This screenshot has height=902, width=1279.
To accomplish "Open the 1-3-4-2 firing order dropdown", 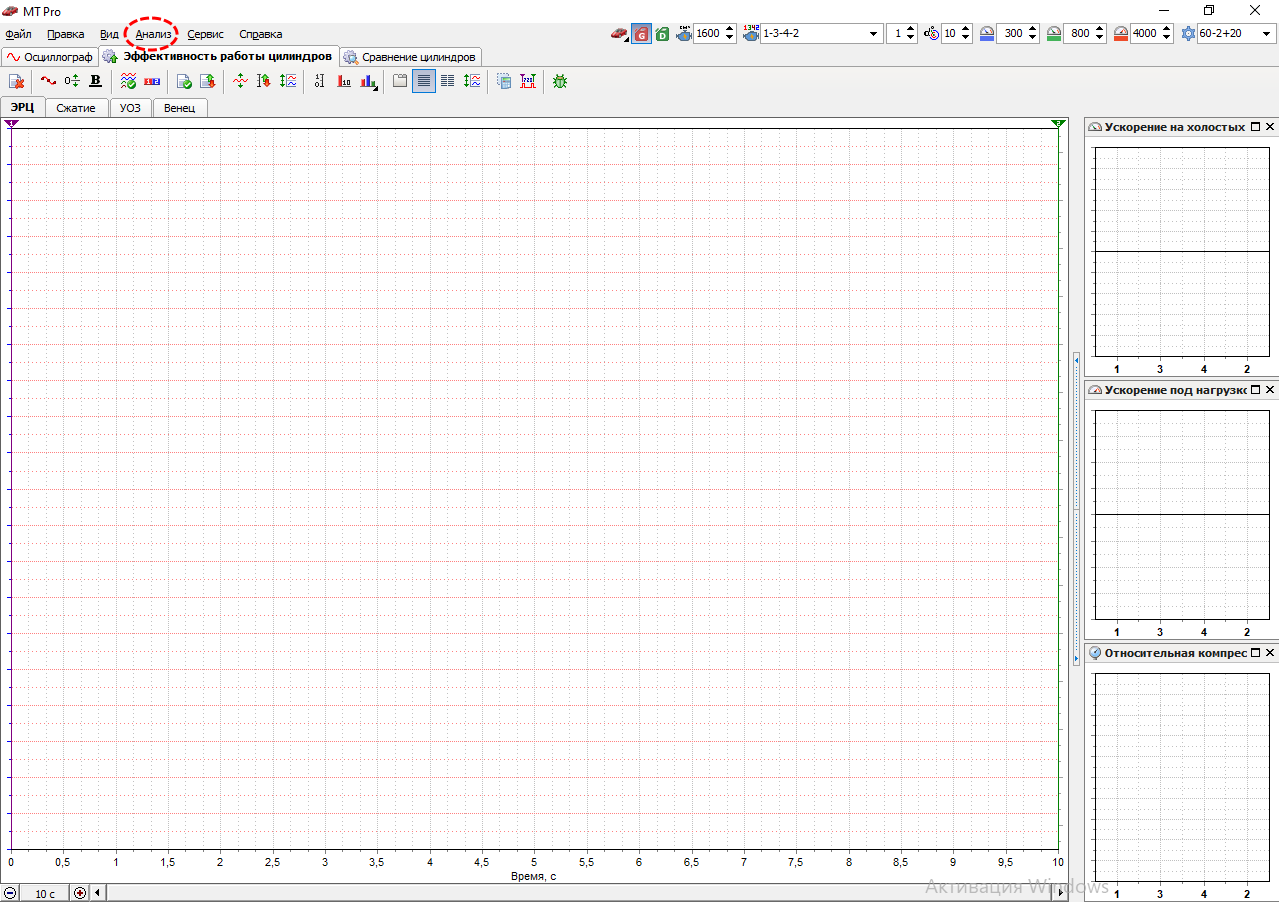I will [875, 34].
